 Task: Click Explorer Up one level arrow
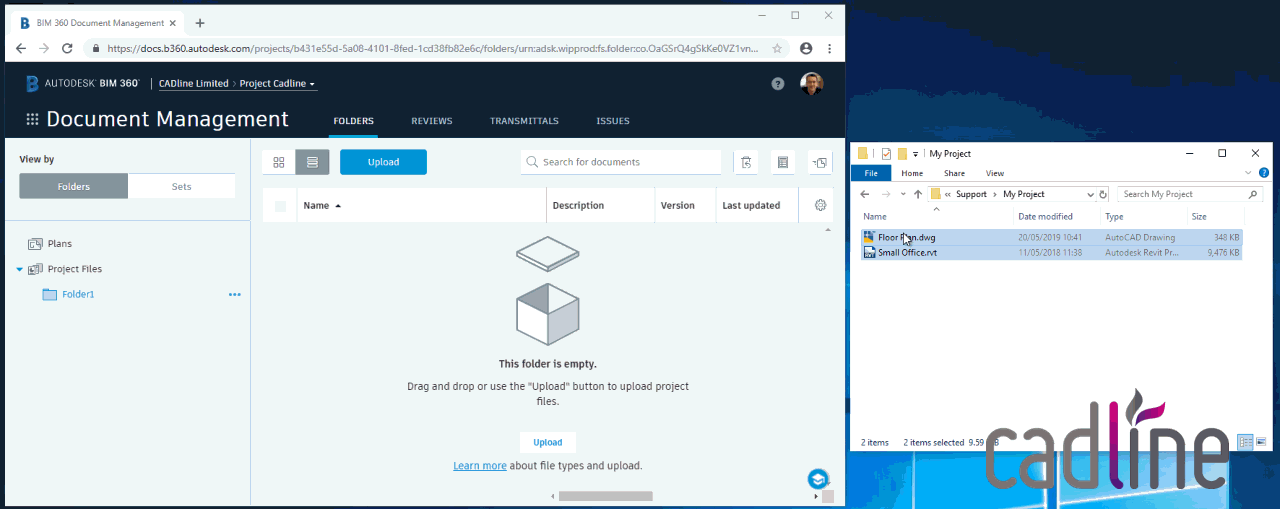(918, 194)
